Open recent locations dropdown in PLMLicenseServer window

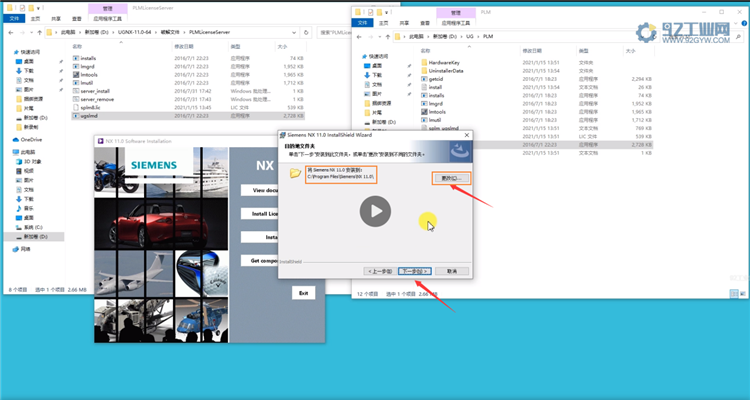point(32,33)
